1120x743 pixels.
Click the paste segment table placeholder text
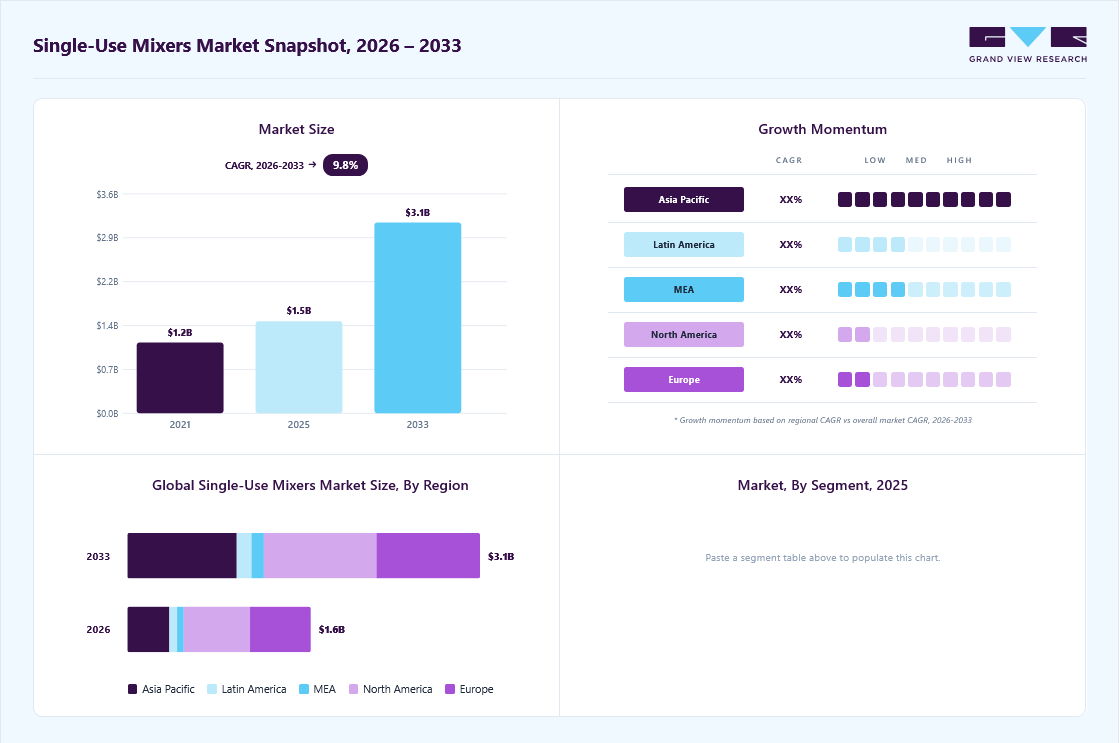(x=822, y=558)
